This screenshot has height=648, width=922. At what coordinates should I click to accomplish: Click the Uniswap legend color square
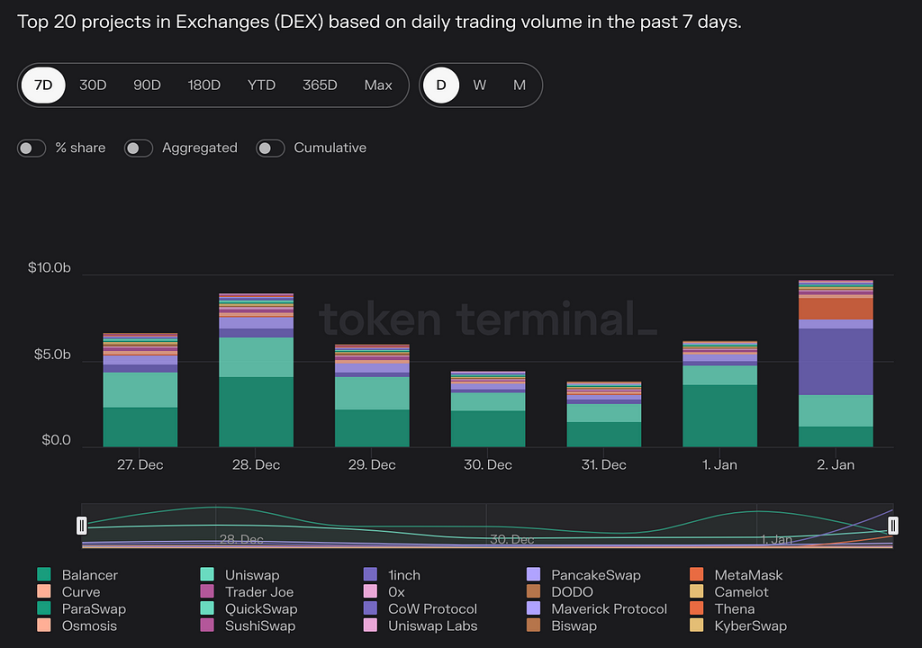click(x=207, y=574)
